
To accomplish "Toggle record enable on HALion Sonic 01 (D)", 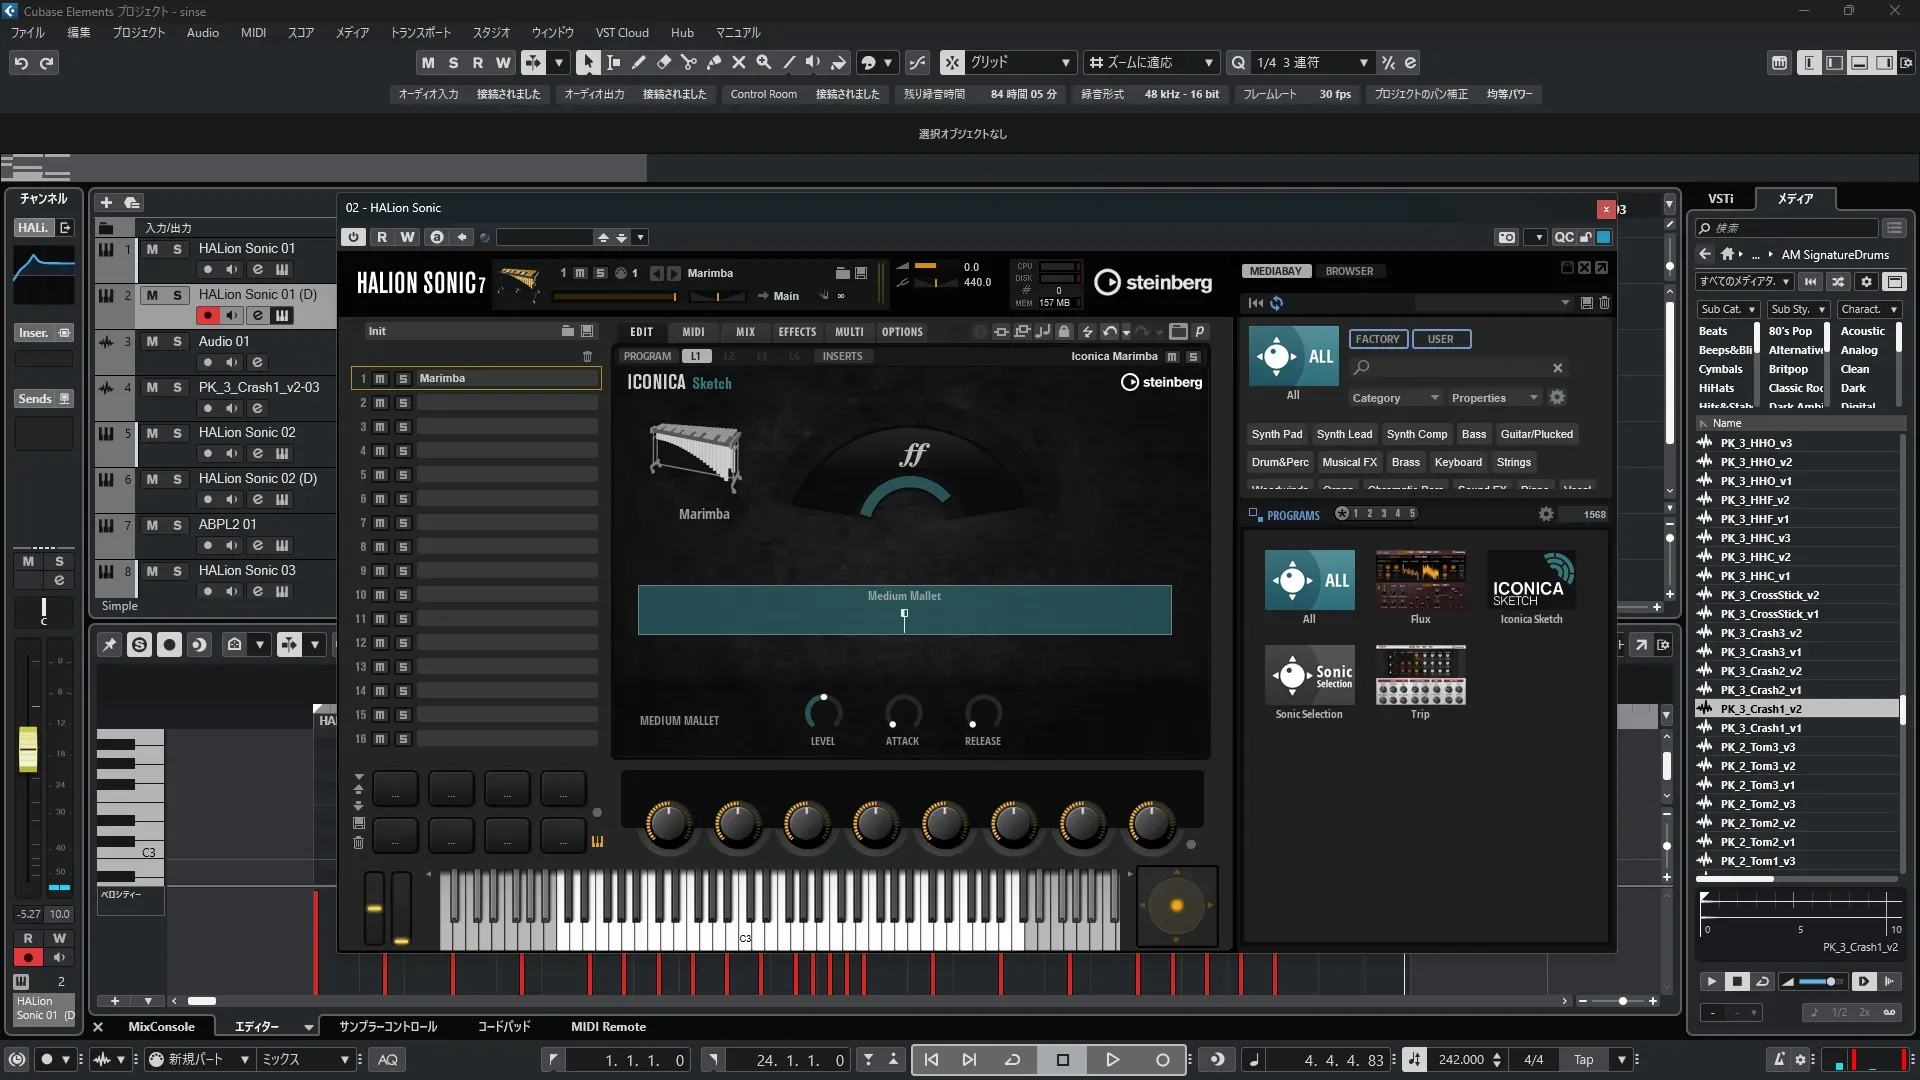I will [x=207, y=316].
